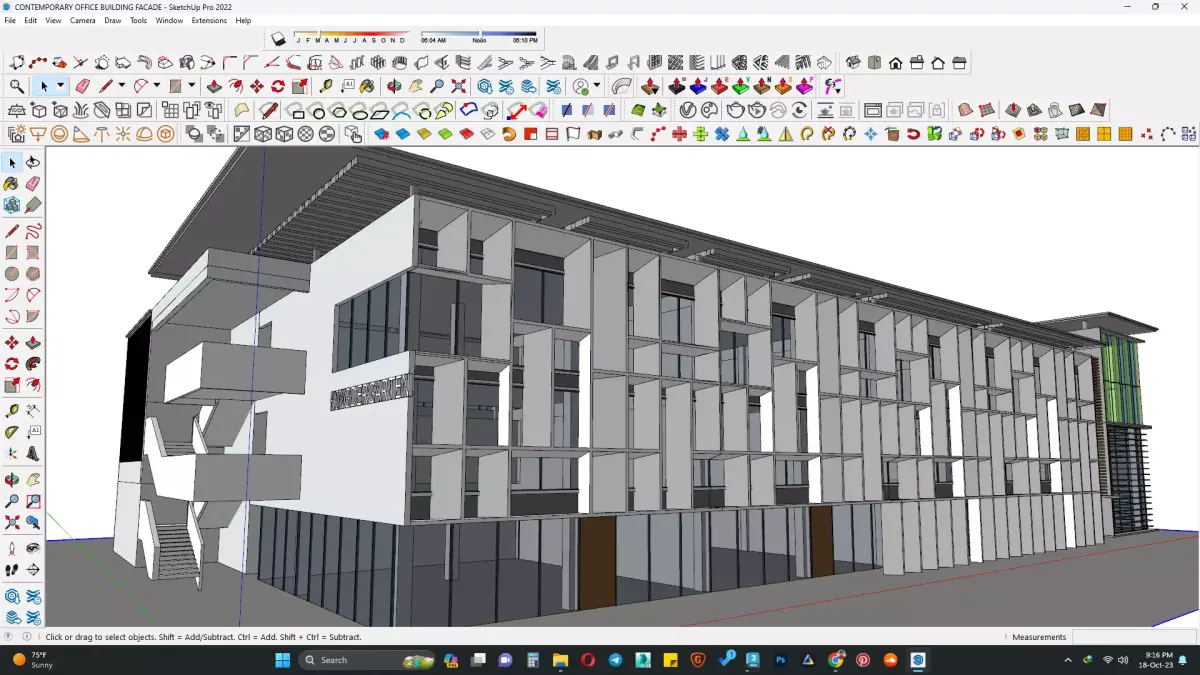The image size is (1200, 675).
Task: Click the Wi-Fi network tray icon
Action: click(1107, 660)
